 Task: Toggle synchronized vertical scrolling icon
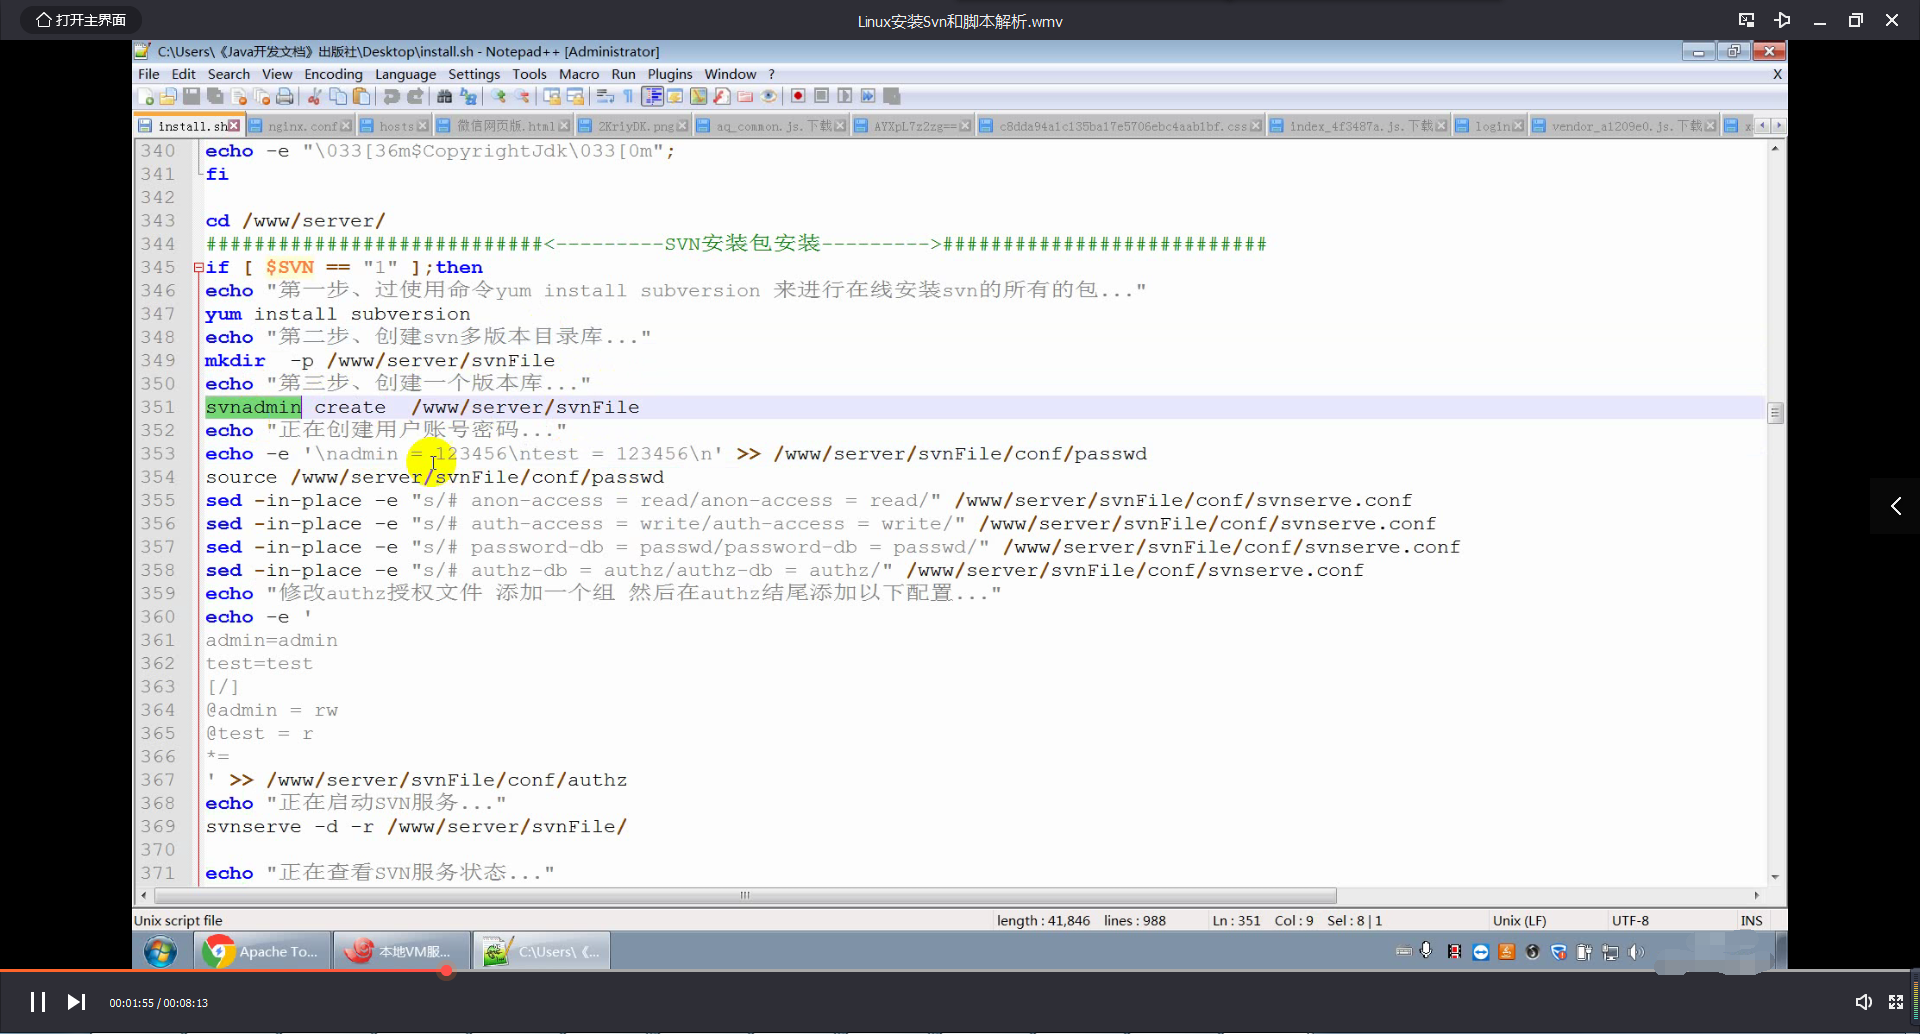click(x=551, y=96)
